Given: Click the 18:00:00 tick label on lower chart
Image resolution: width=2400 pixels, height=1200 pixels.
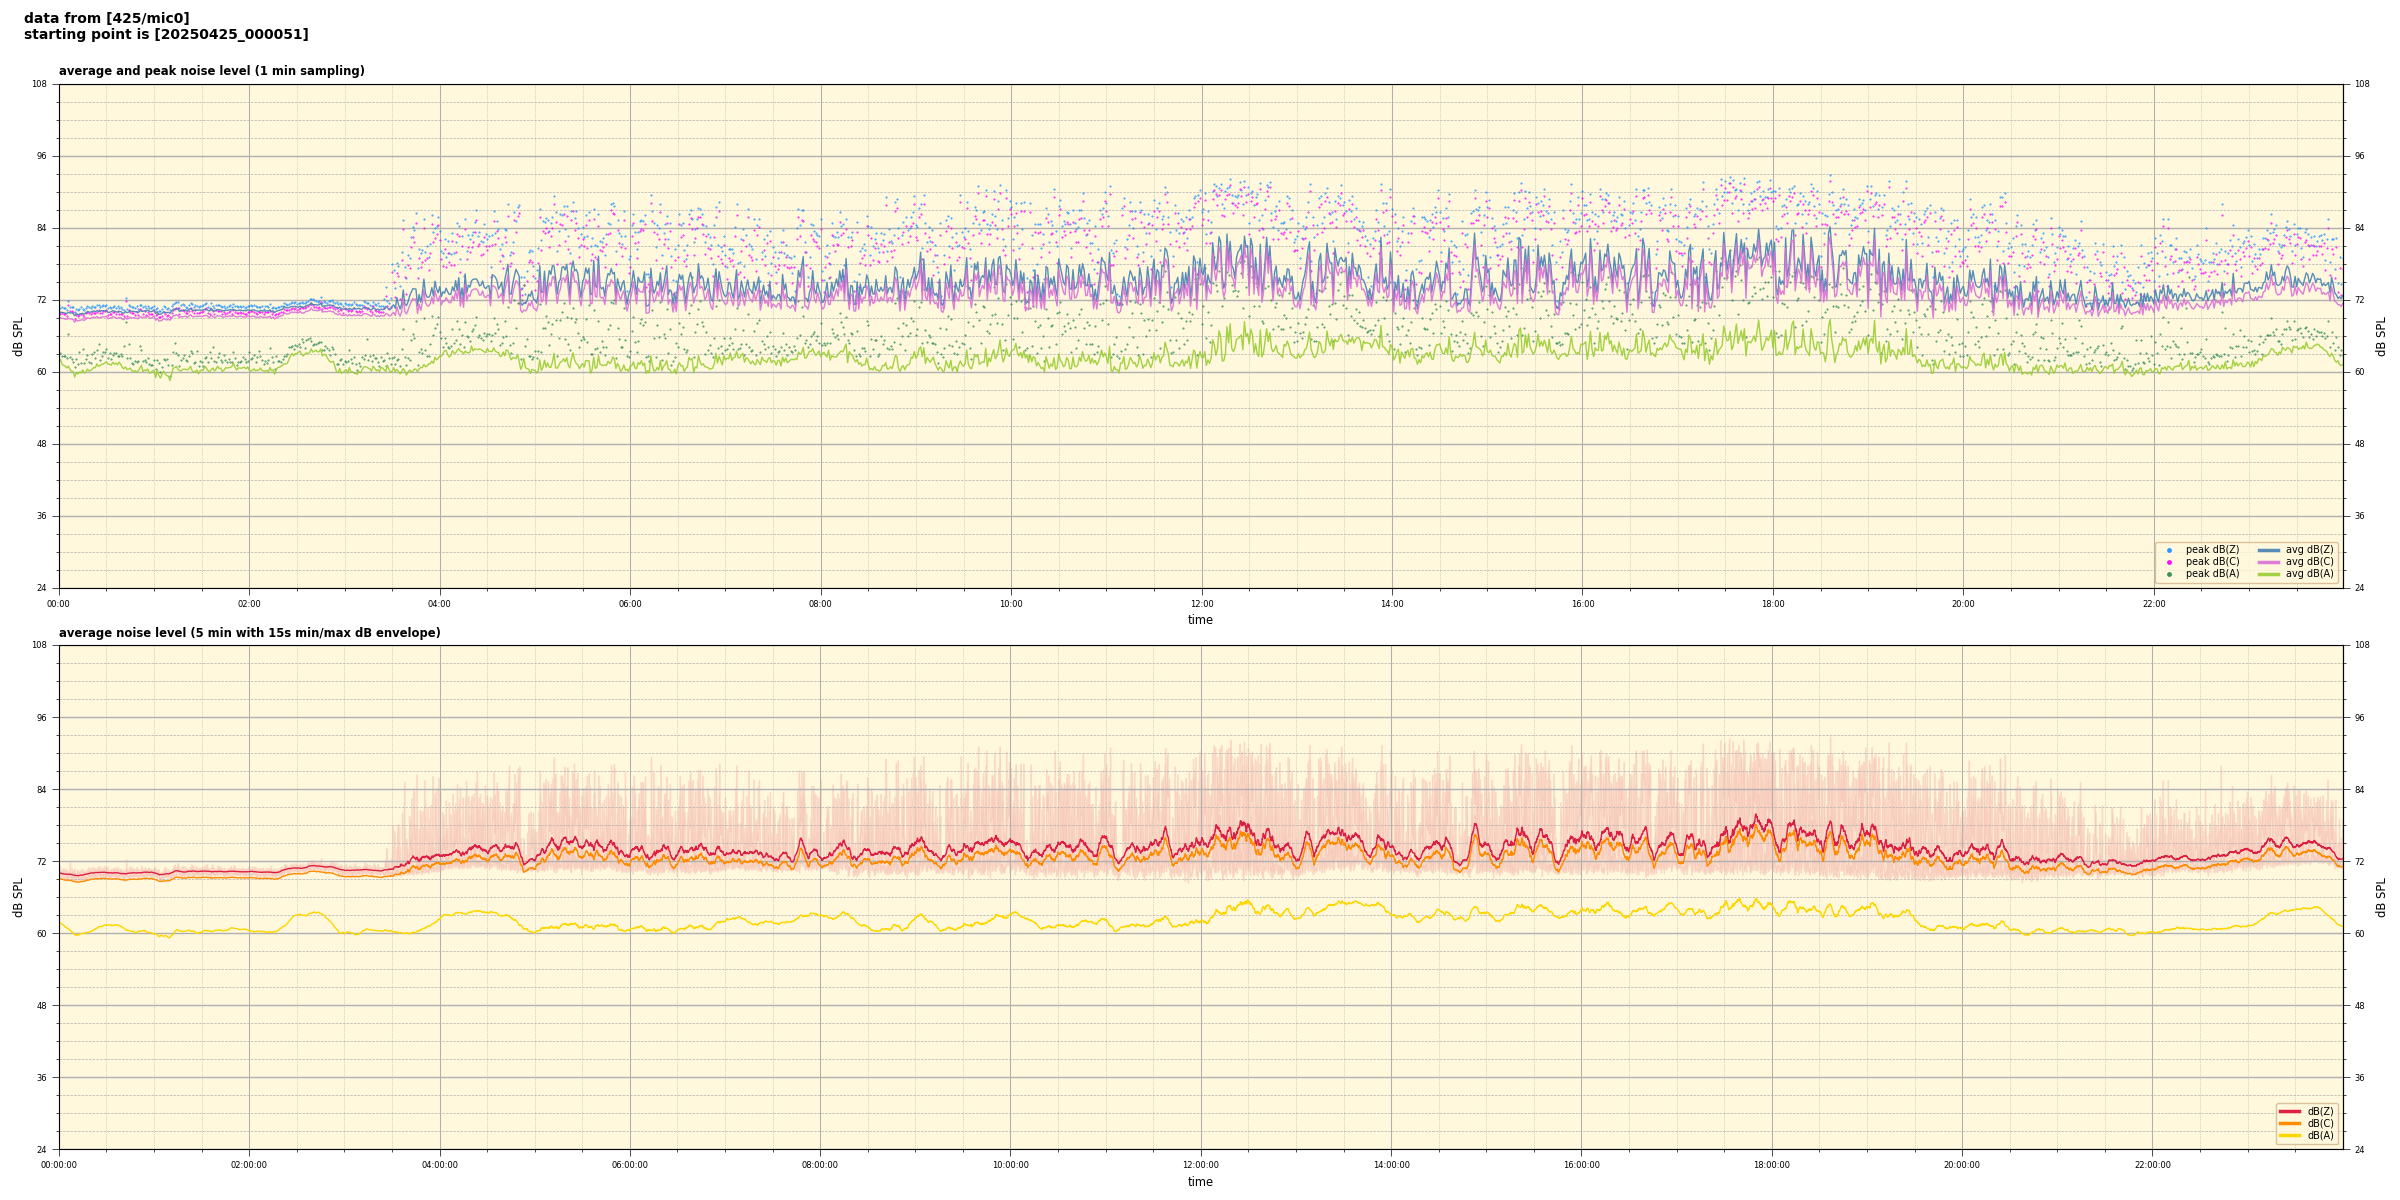Looking at the screenshot, I should point(1771,1165).
